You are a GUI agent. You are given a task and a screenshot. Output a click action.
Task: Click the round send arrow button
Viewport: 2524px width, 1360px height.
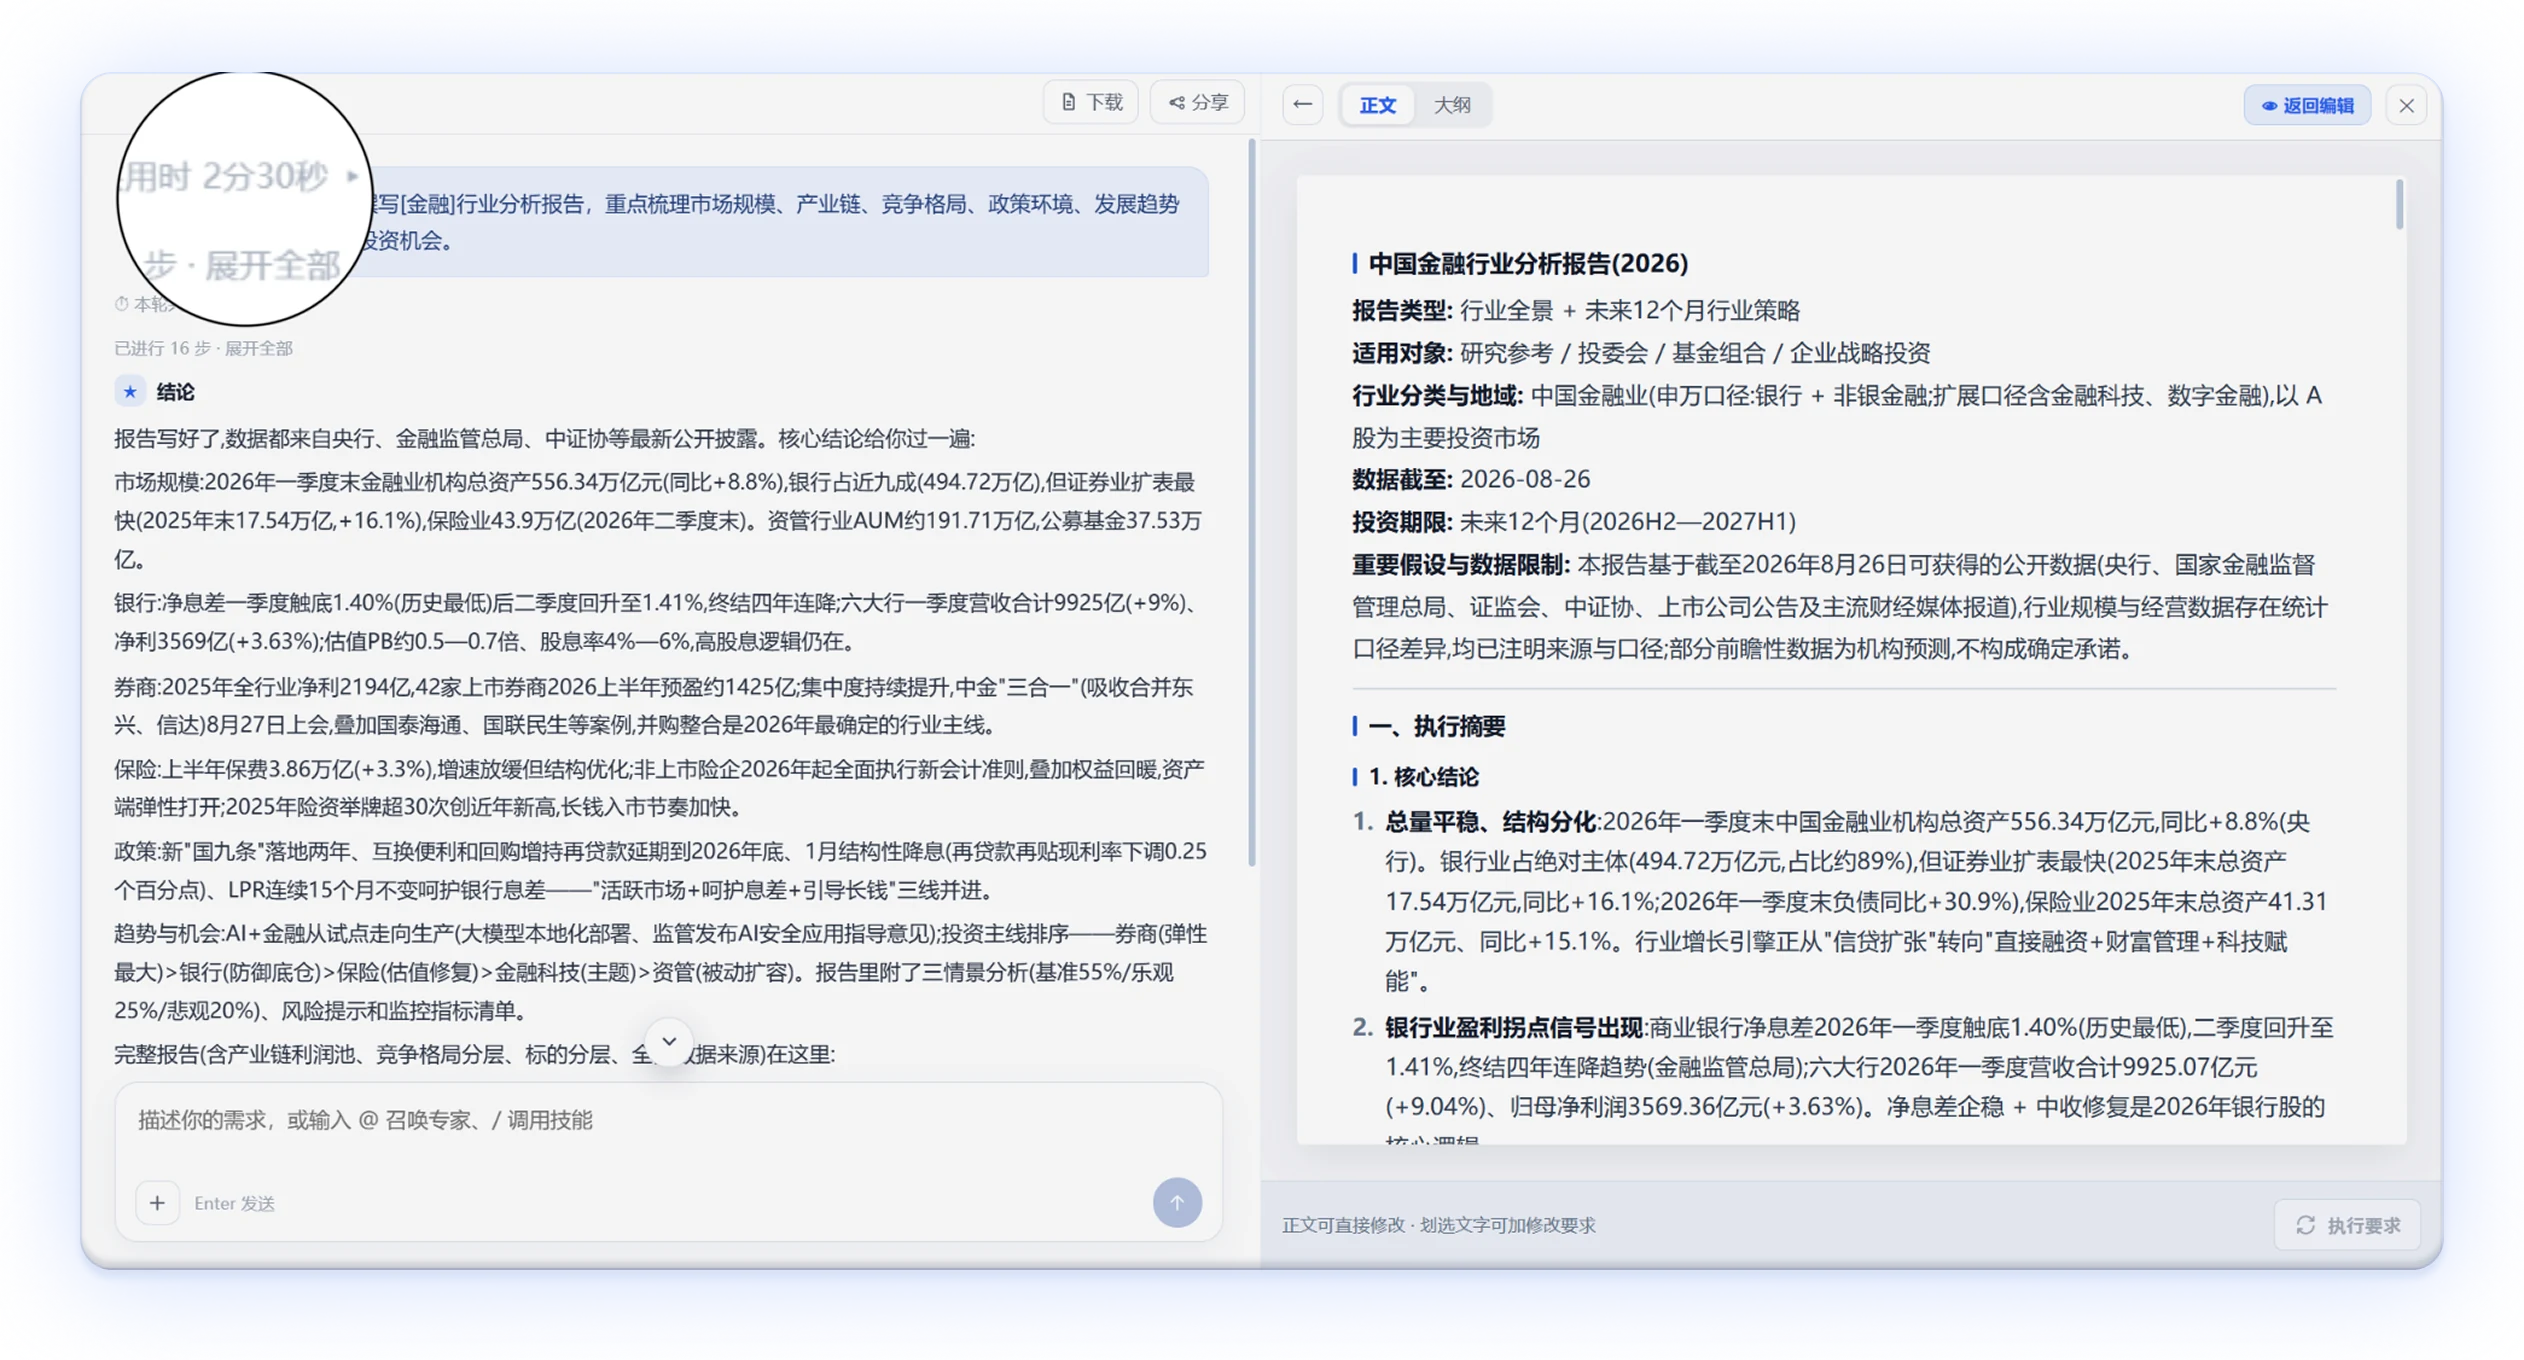click(1177, 1203)
